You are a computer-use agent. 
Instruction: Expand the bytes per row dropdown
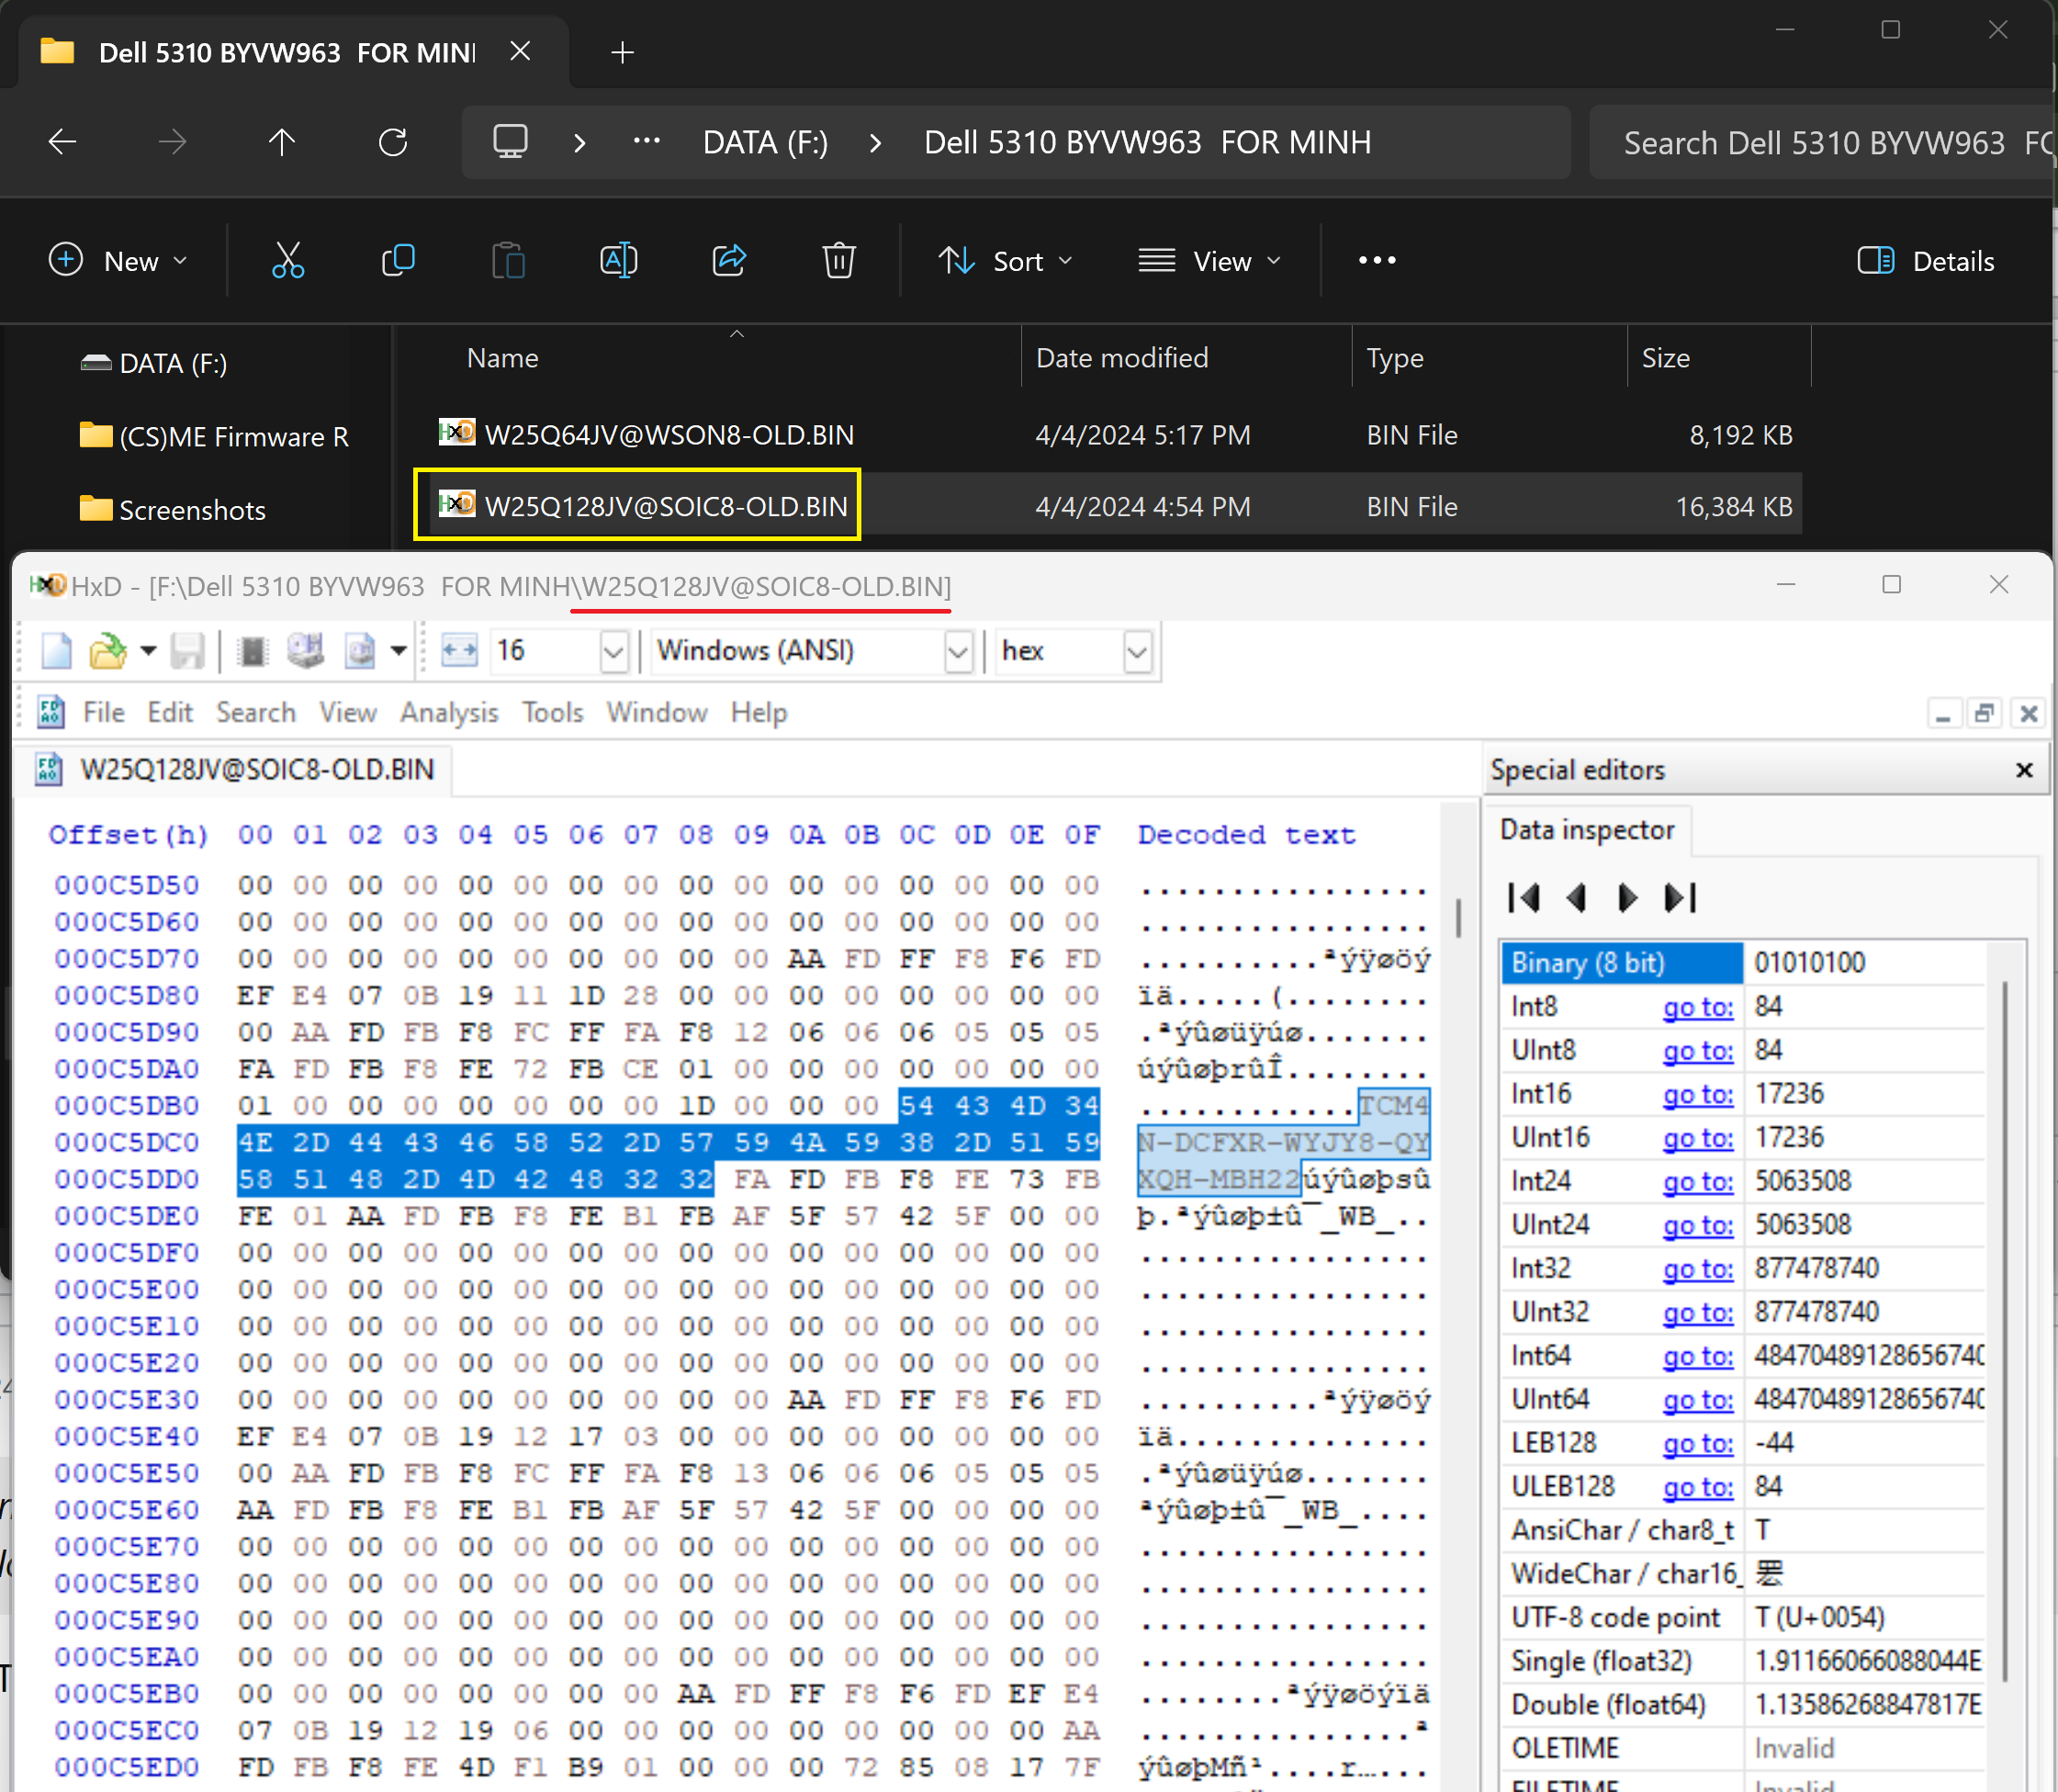[613, 652]
